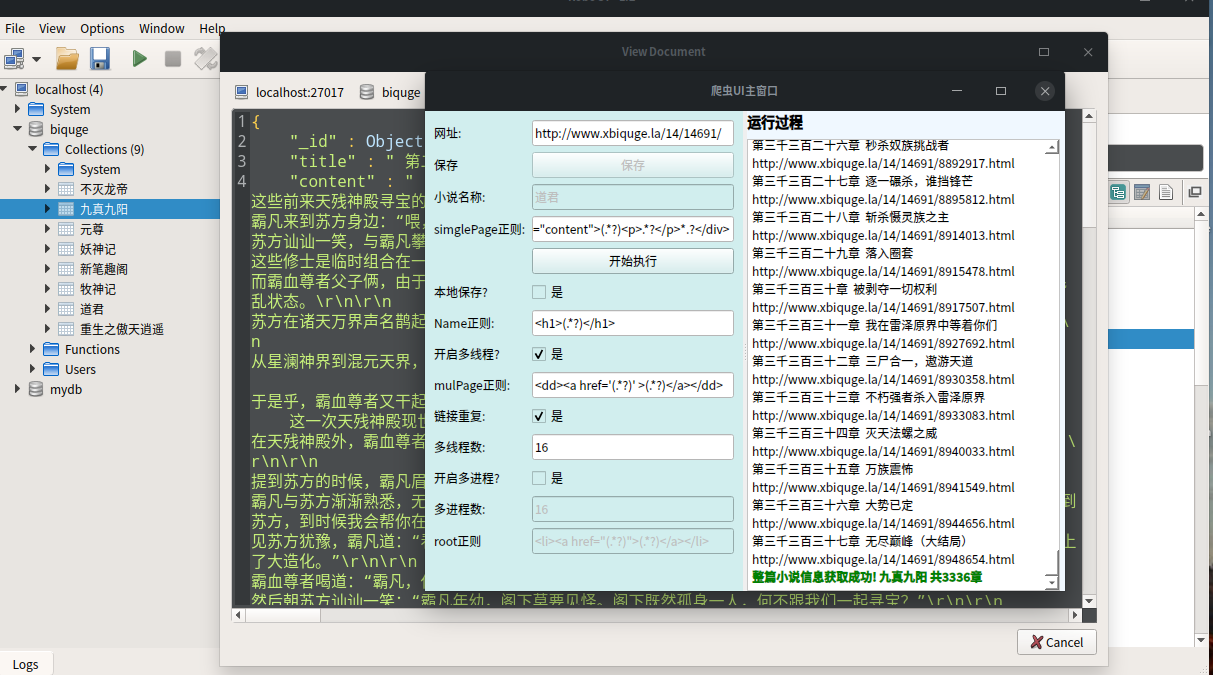1213x675 pixels.
Task: Switch to text view mode icon
Action: [1165, 192]
